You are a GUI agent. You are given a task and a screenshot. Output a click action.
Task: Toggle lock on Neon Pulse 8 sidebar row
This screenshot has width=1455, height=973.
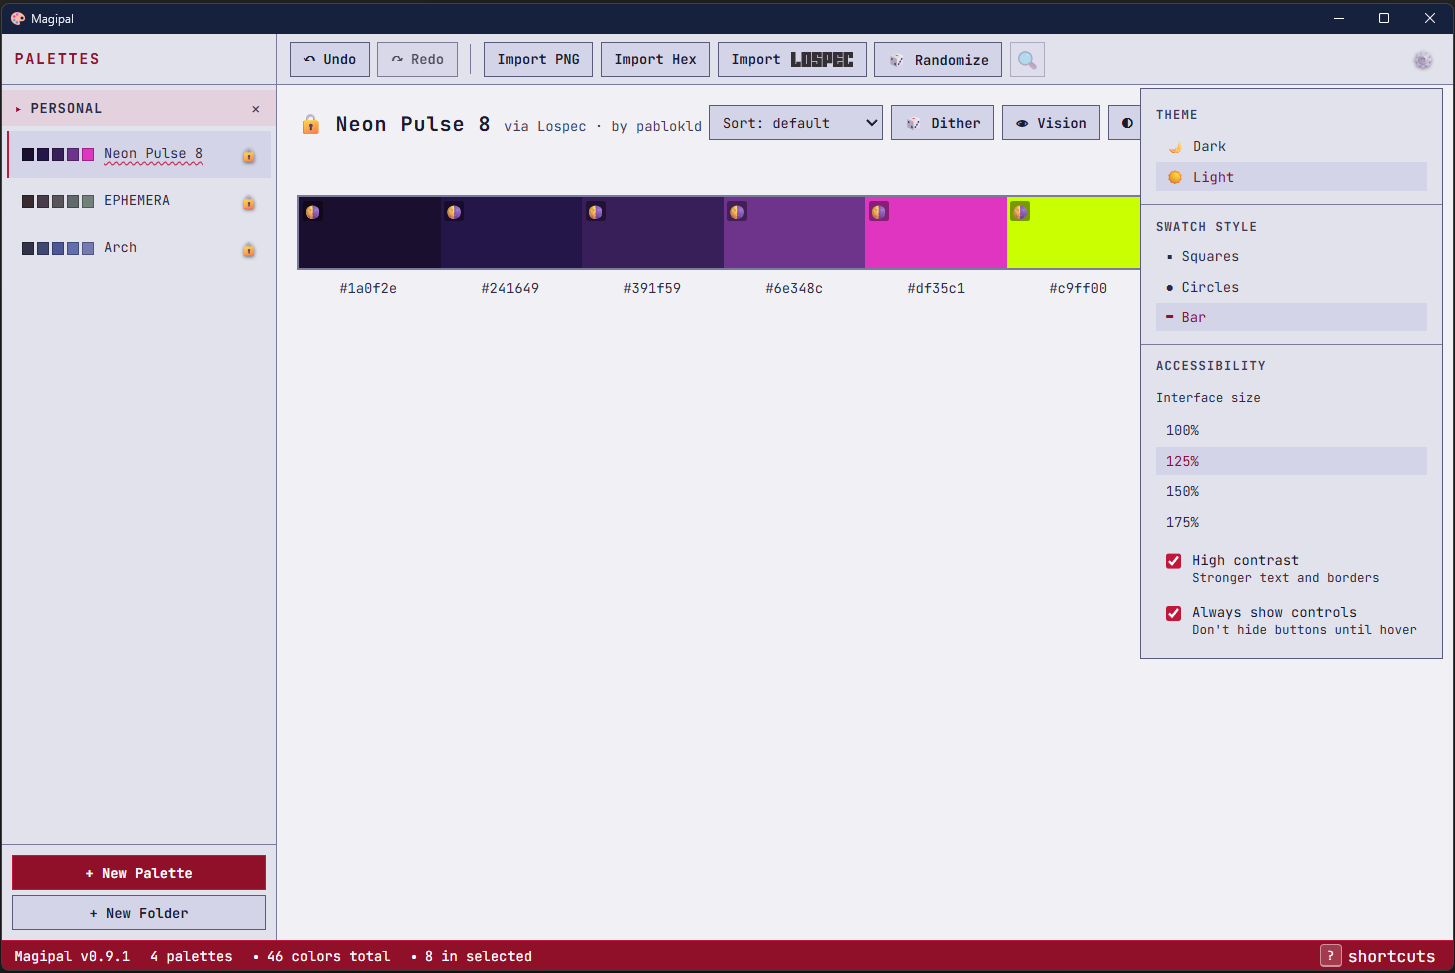[248, 155]
